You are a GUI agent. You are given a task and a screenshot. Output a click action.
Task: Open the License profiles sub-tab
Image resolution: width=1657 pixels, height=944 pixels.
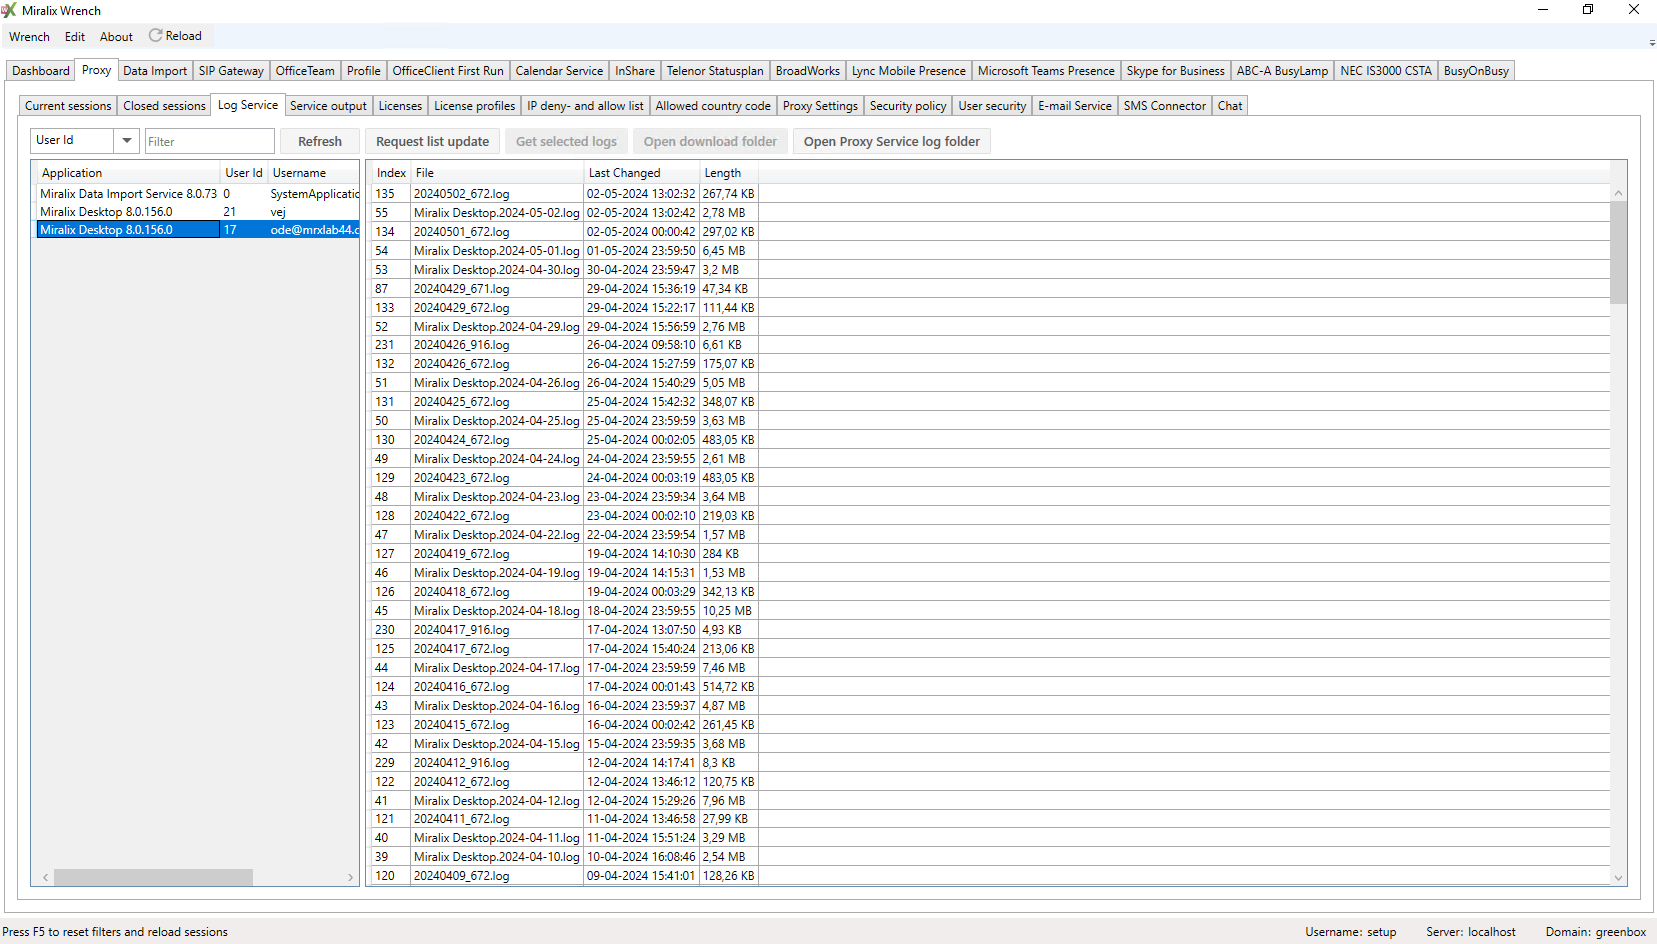474,106
